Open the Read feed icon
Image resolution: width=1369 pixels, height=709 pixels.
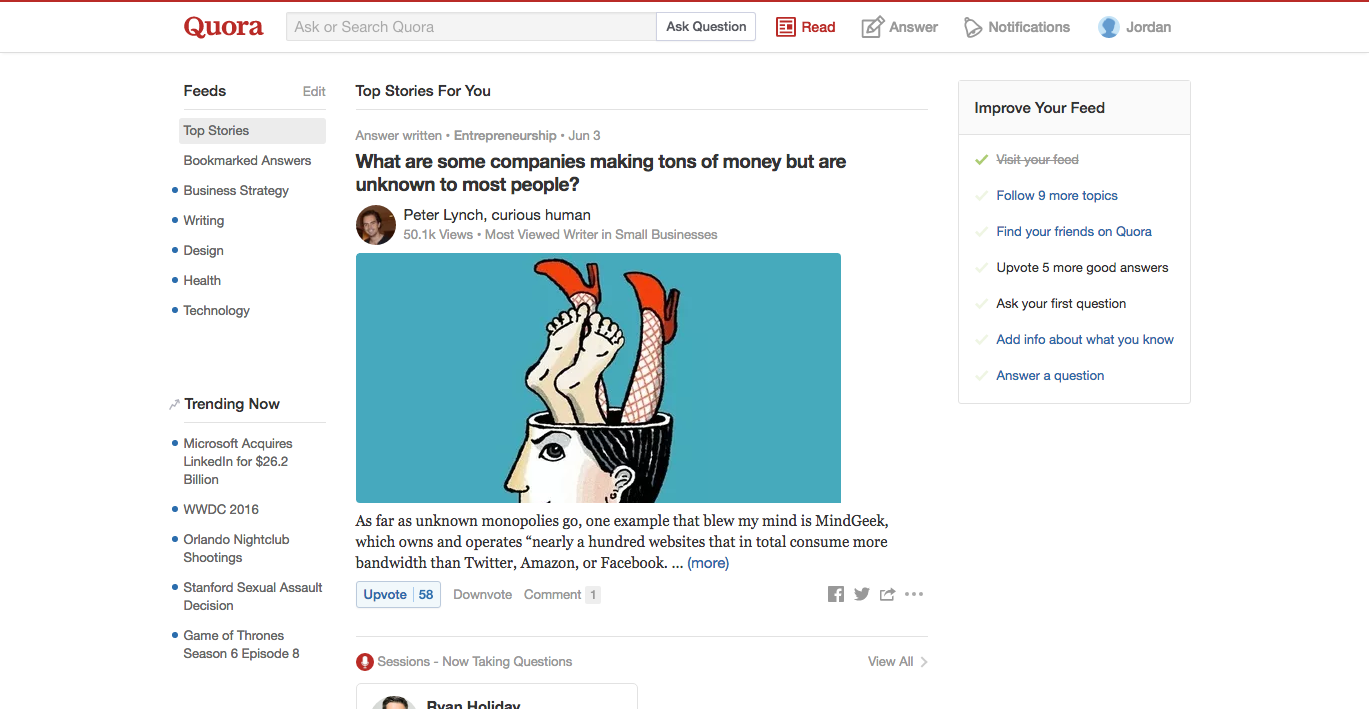[x=786, y=27]
